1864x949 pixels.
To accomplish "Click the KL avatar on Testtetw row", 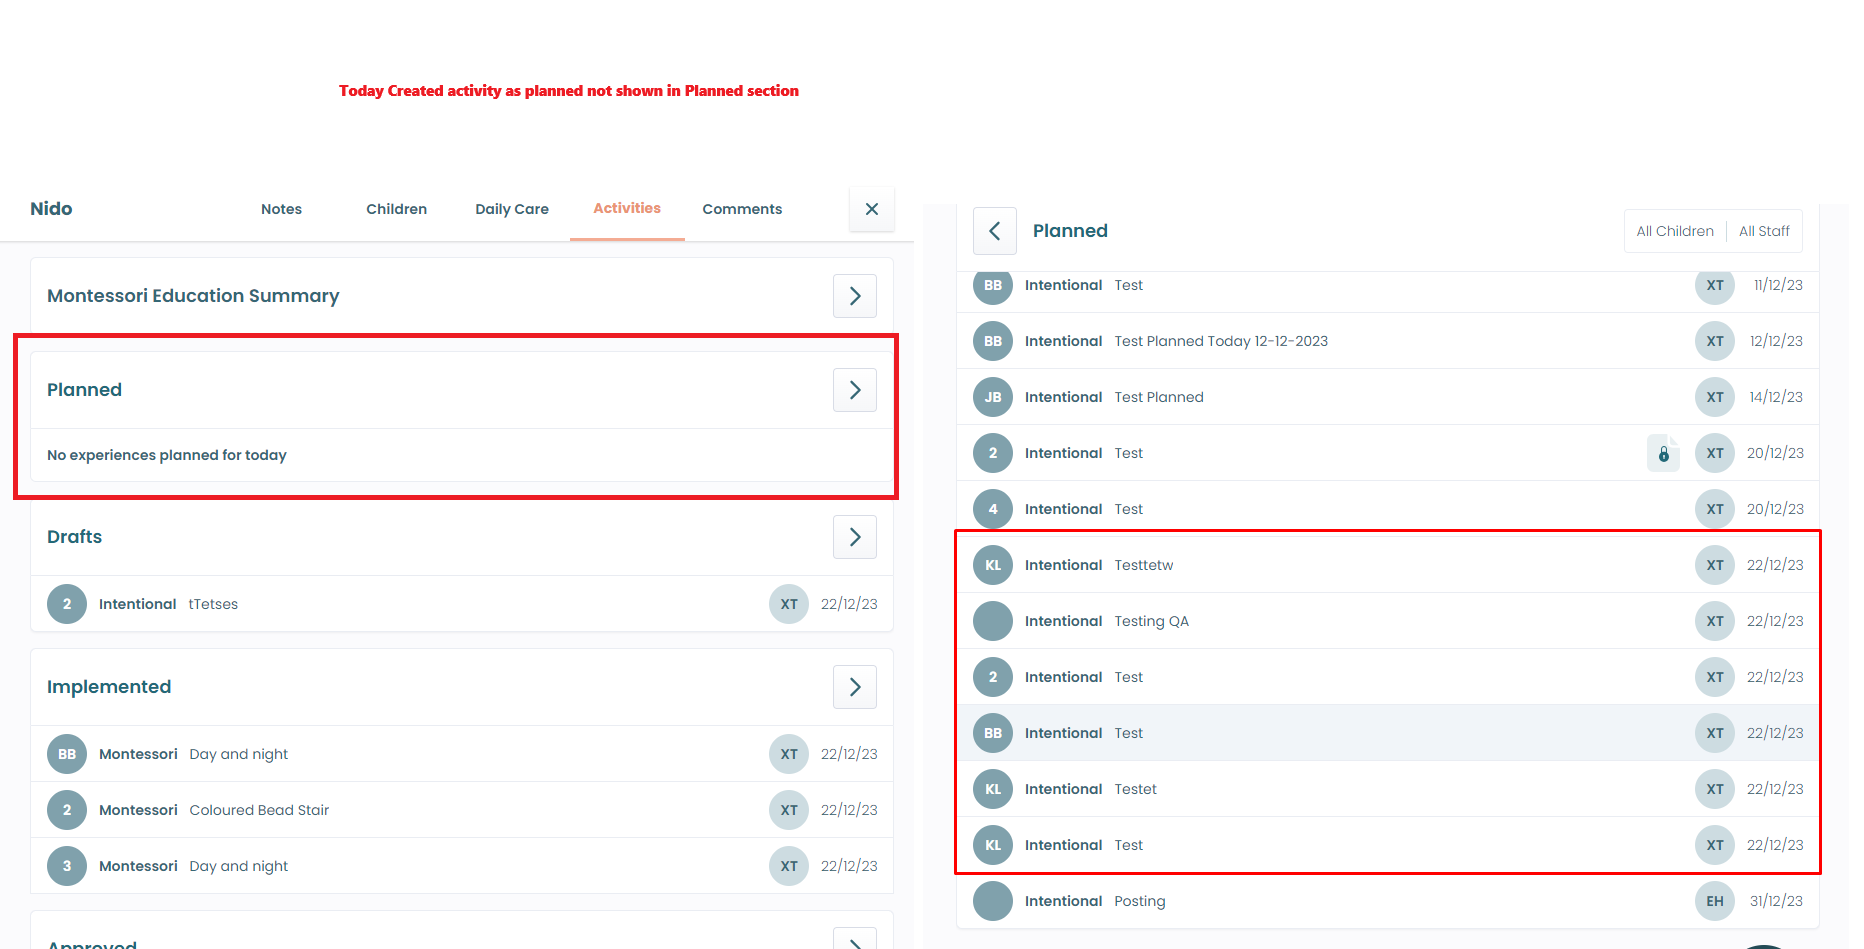I will (x=992, y=565).
